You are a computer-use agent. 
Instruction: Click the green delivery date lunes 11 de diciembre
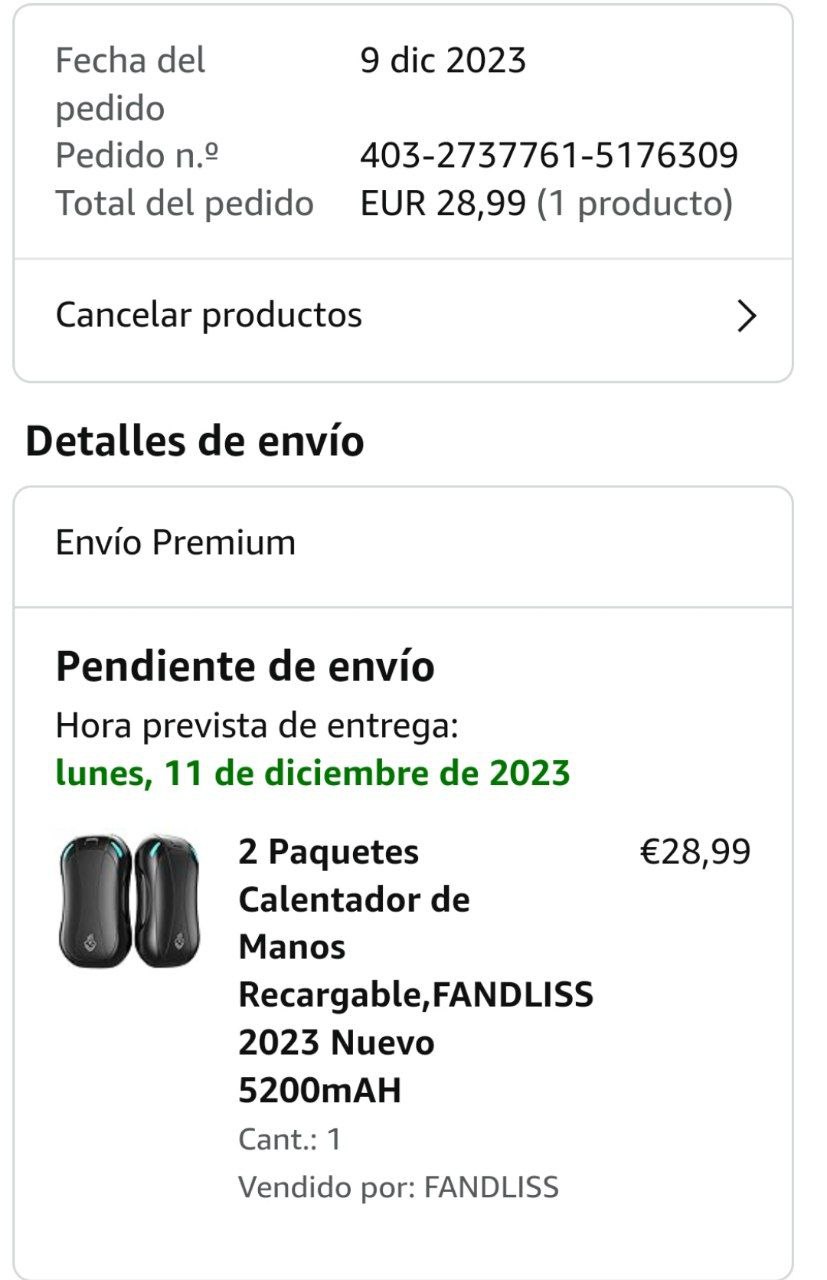(312, 773)
